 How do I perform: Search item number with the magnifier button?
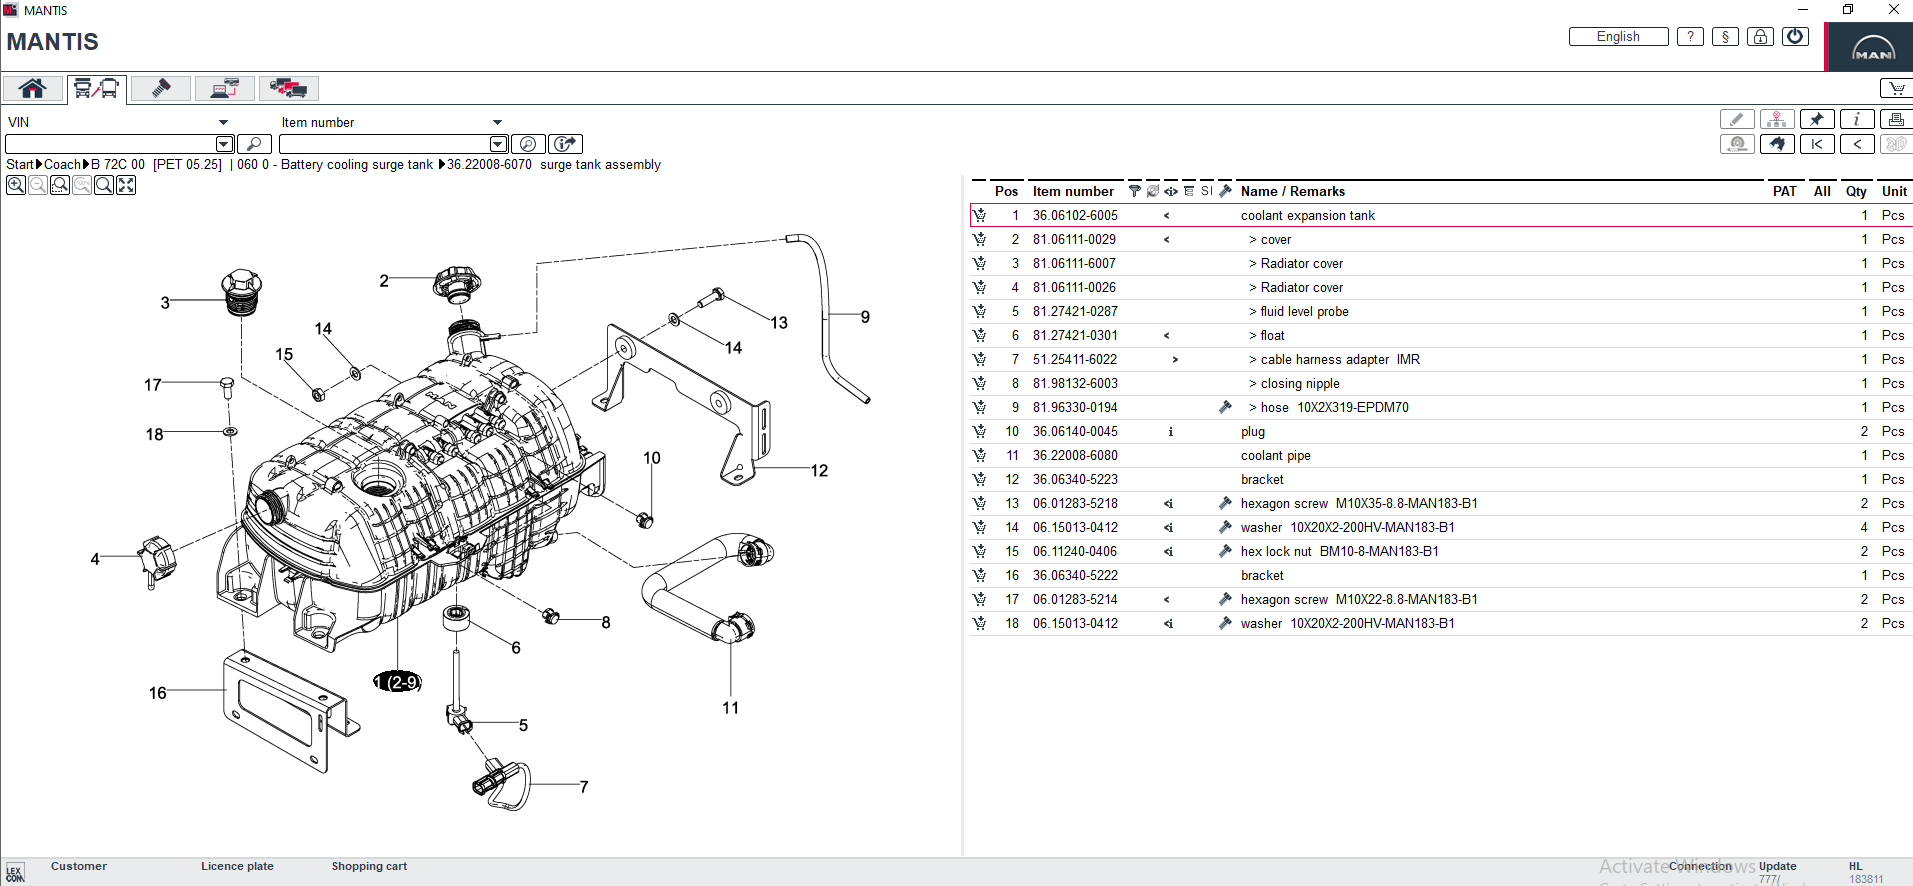tap(528, 144)
